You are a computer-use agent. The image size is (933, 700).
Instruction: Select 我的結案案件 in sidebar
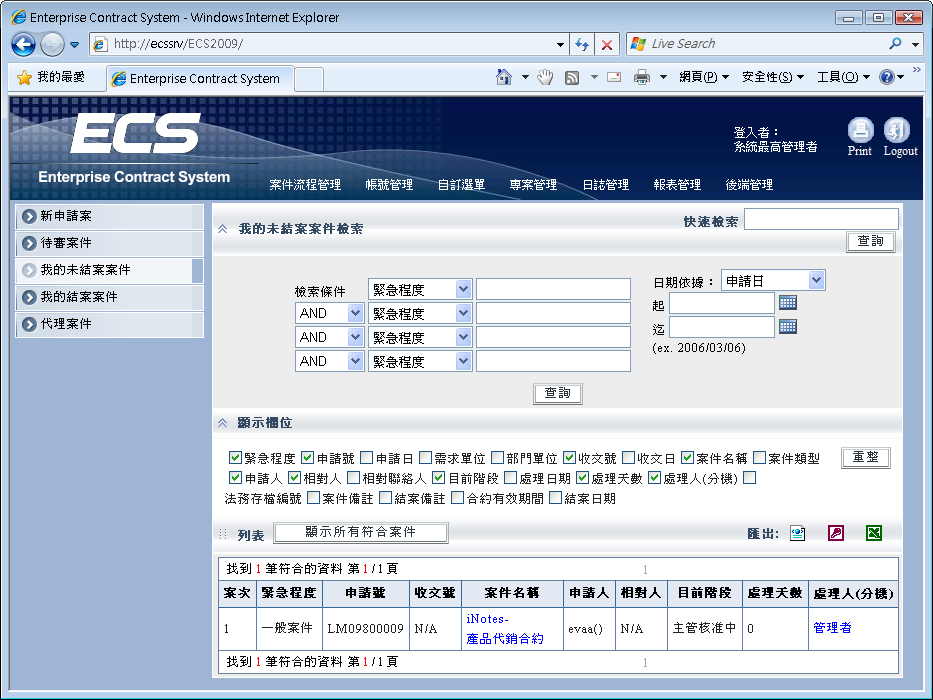click(109, 297)
